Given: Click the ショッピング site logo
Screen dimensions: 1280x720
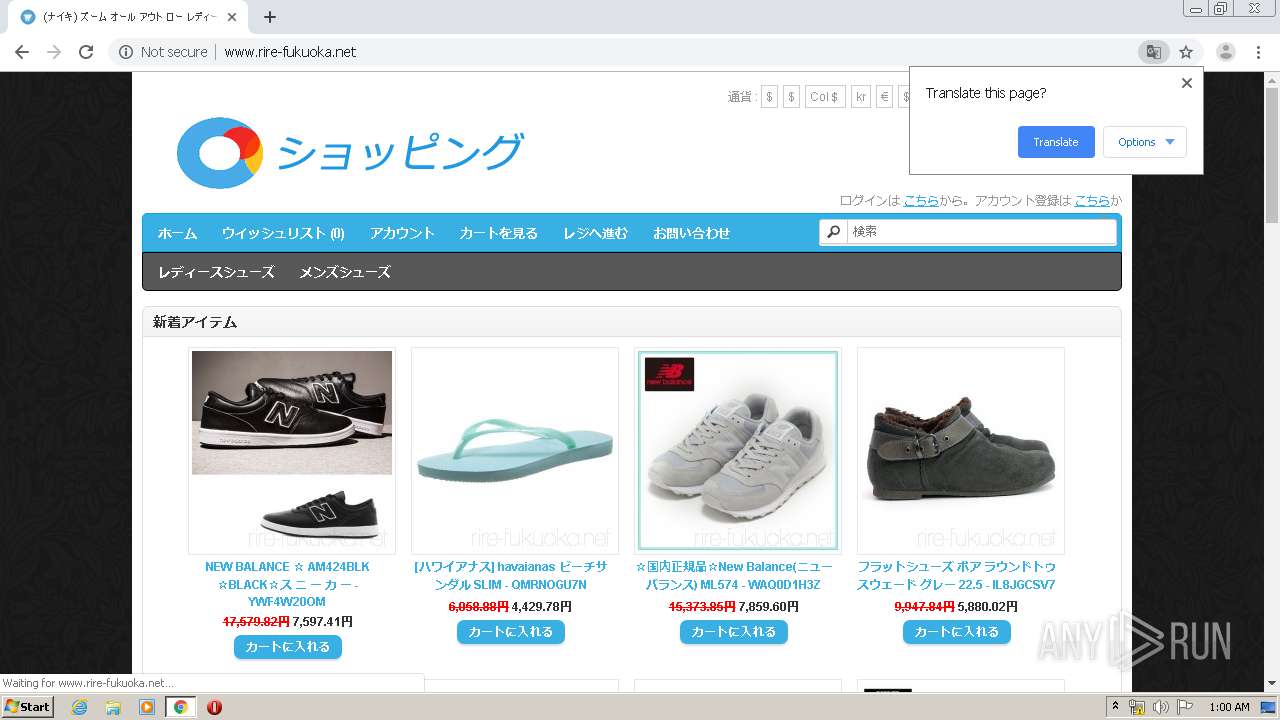Looking at the screenshot, I should [x=350, y=152].
